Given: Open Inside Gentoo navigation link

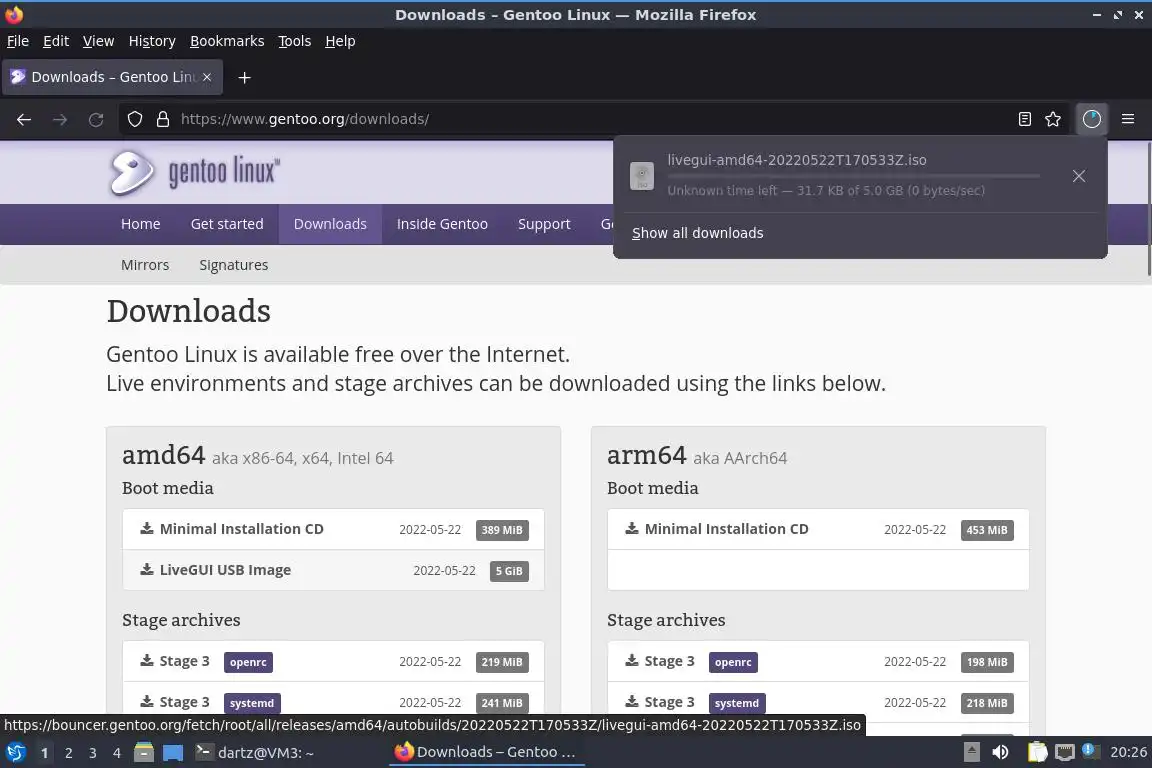Looking at the screenshot, I should point(442,224).
